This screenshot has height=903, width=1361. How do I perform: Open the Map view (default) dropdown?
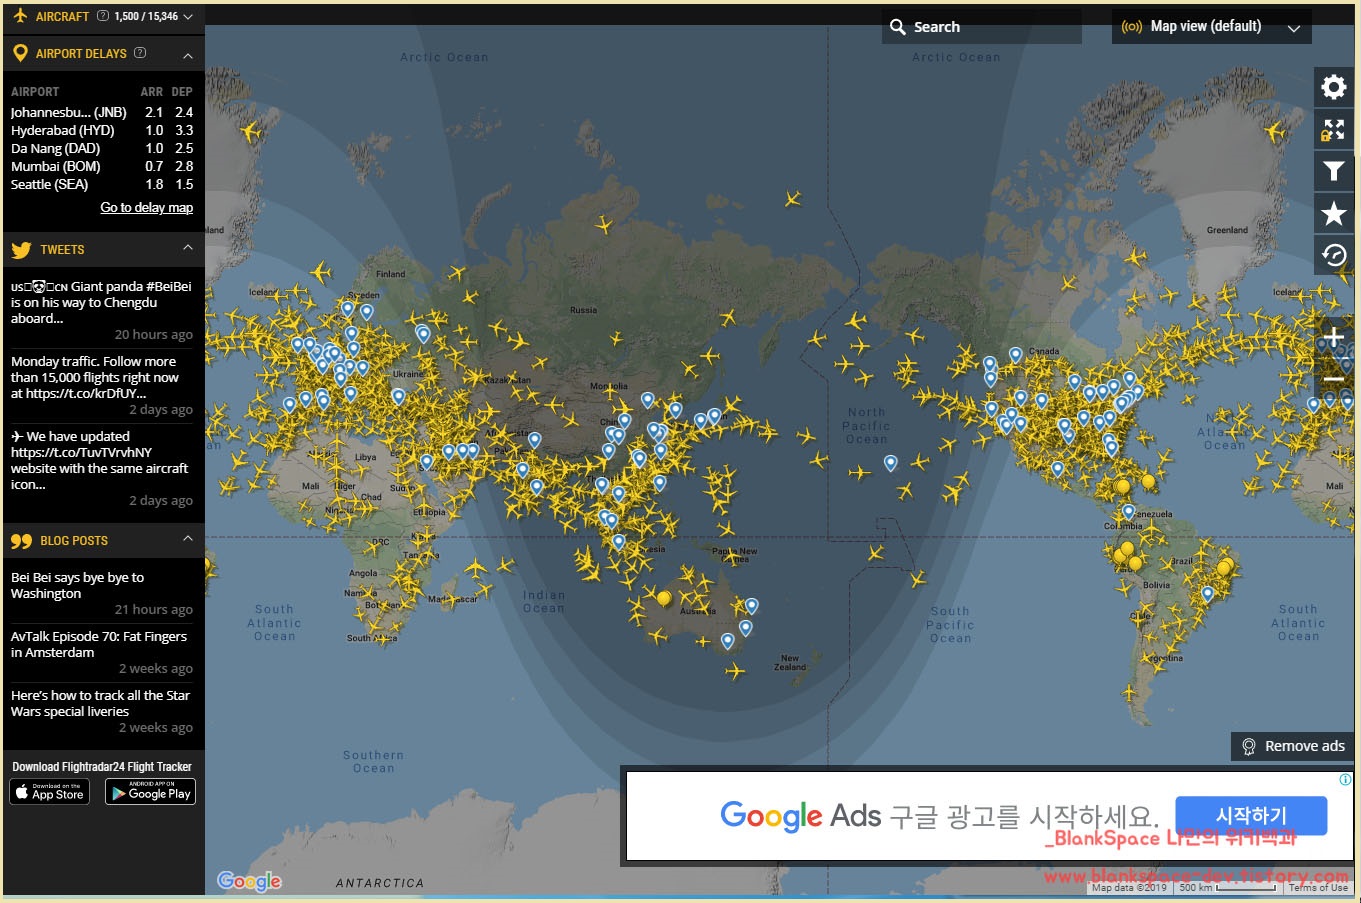coord(1211,27)
